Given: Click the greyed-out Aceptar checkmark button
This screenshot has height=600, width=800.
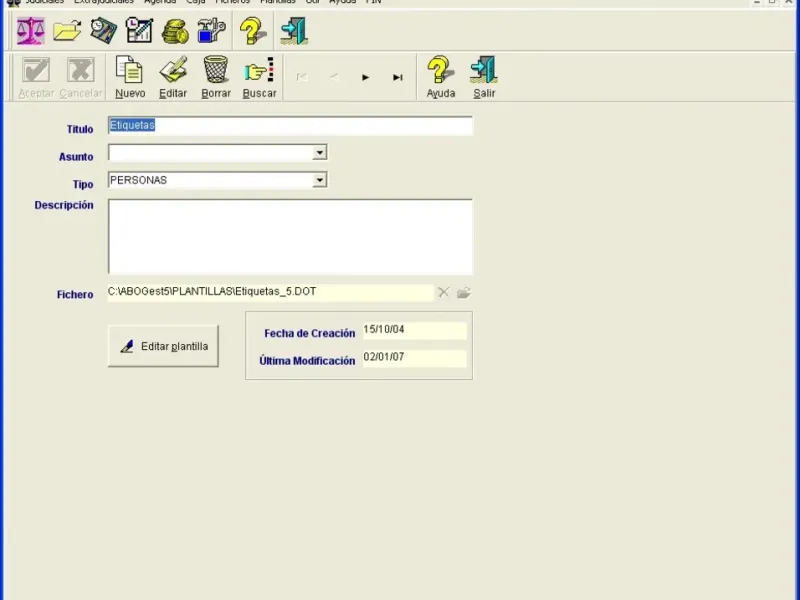Looking at the screenshot, I should pyautogui.click(x=36, y=78).
